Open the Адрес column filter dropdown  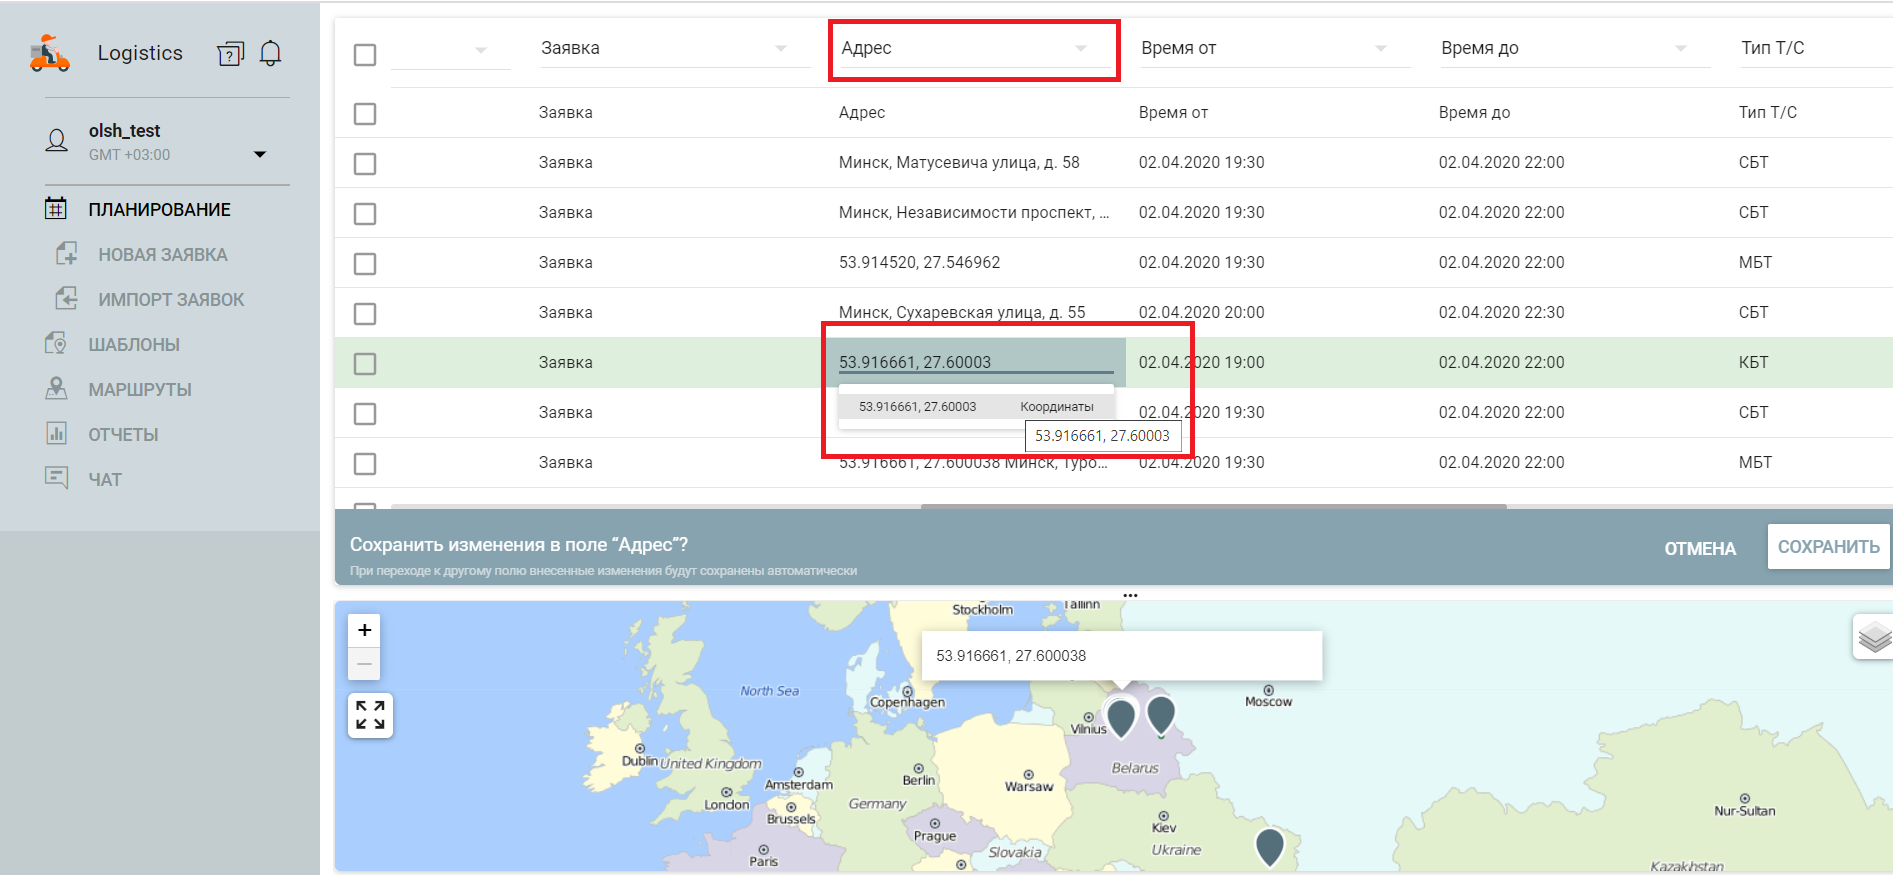(x=1080, y=49)
